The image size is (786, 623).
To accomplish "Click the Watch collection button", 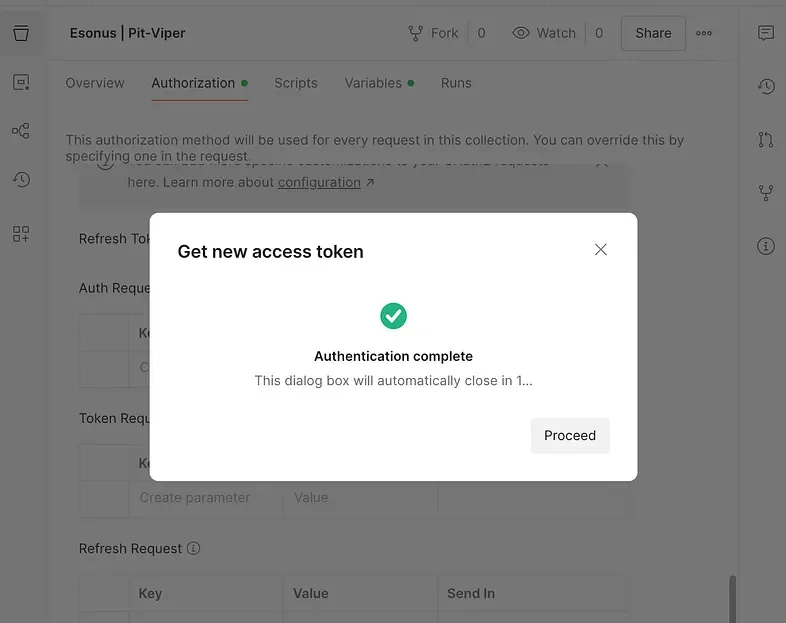I will click(x=546, y=33).
